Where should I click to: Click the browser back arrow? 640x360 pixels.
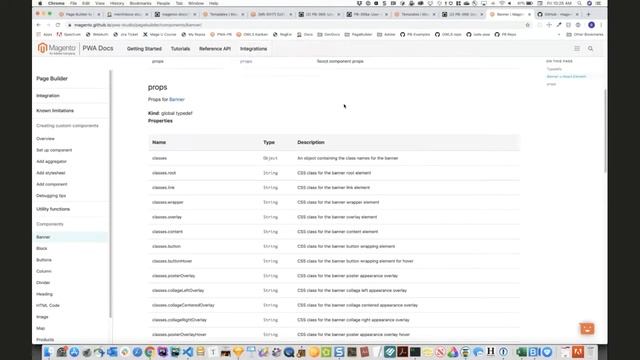(x=39, y=25)
